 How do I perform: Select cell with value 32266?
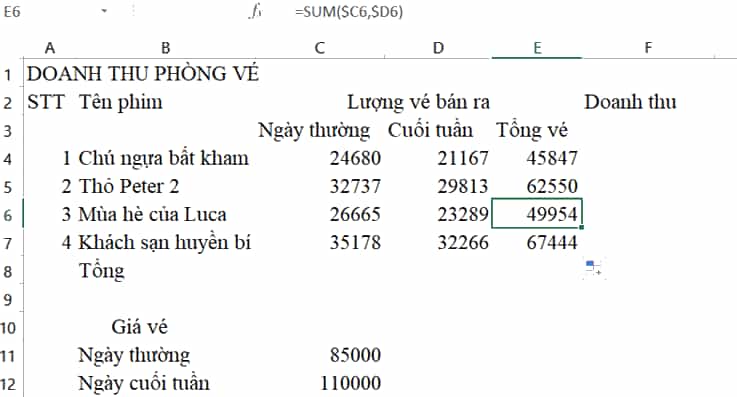pyautogui.click(x=463, y=243)
